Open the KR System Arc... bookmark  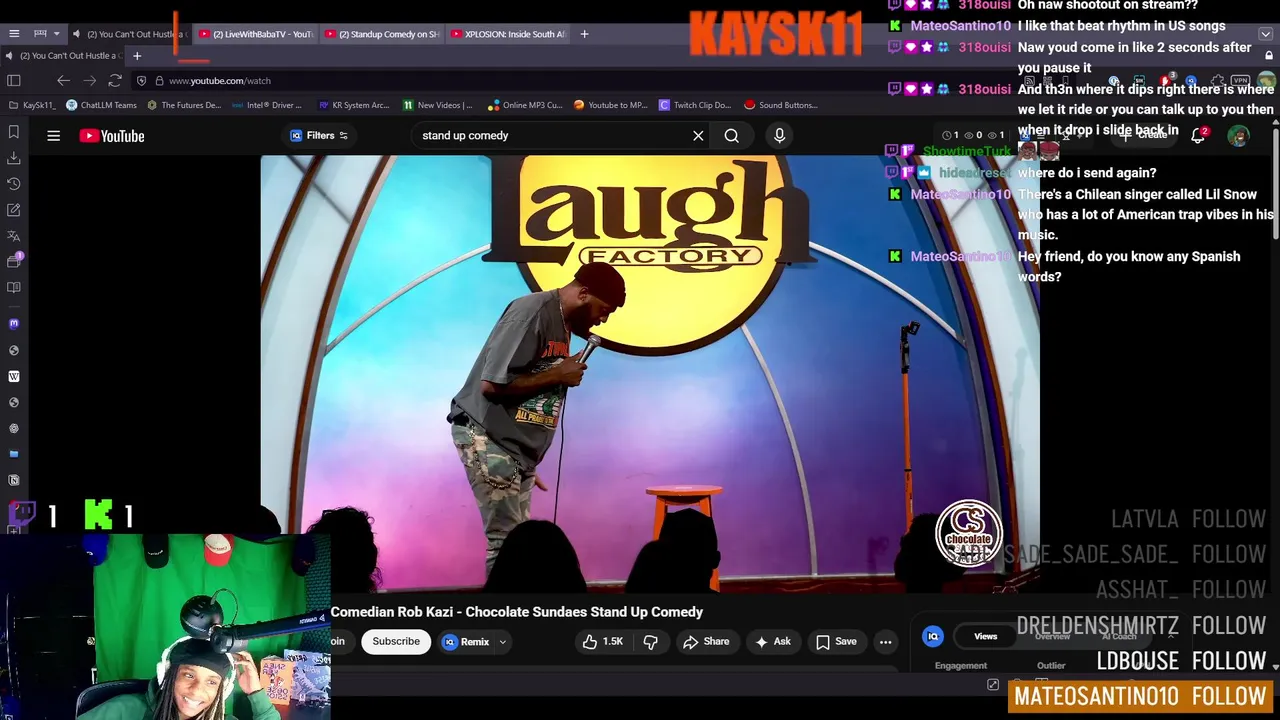click(x=353, y=105)
